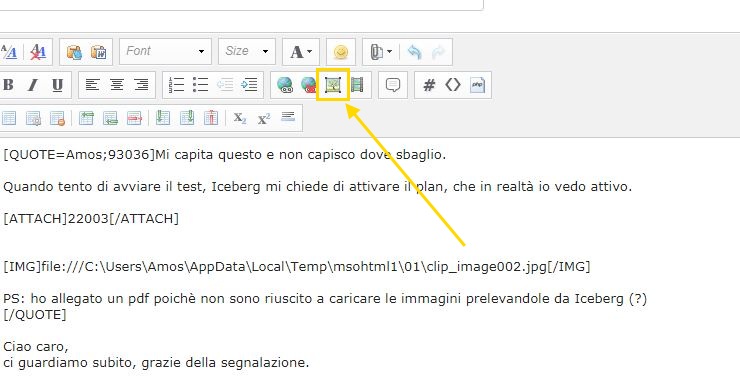Toggle Italic formatting

pyautogui.click(x=33, y=85)
